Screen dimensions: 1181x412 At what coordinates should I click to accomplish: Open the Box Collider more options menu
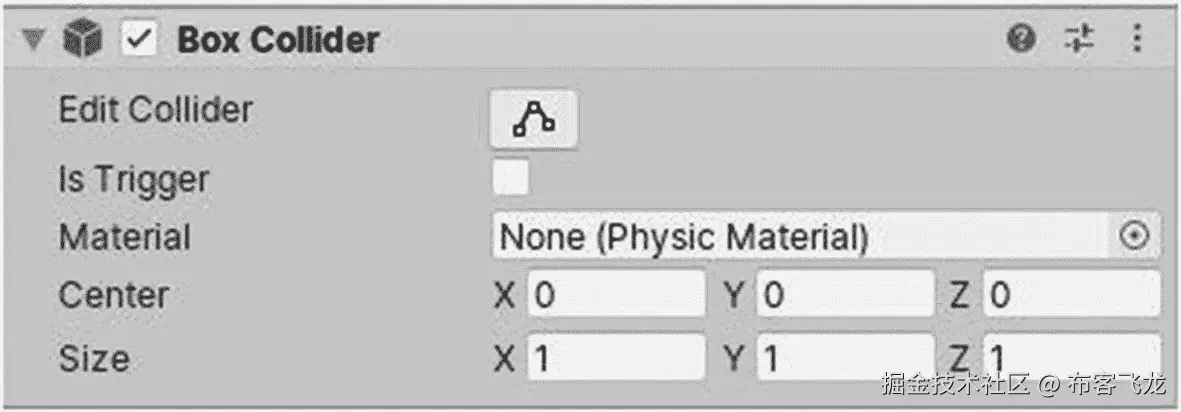[1136, 40]
